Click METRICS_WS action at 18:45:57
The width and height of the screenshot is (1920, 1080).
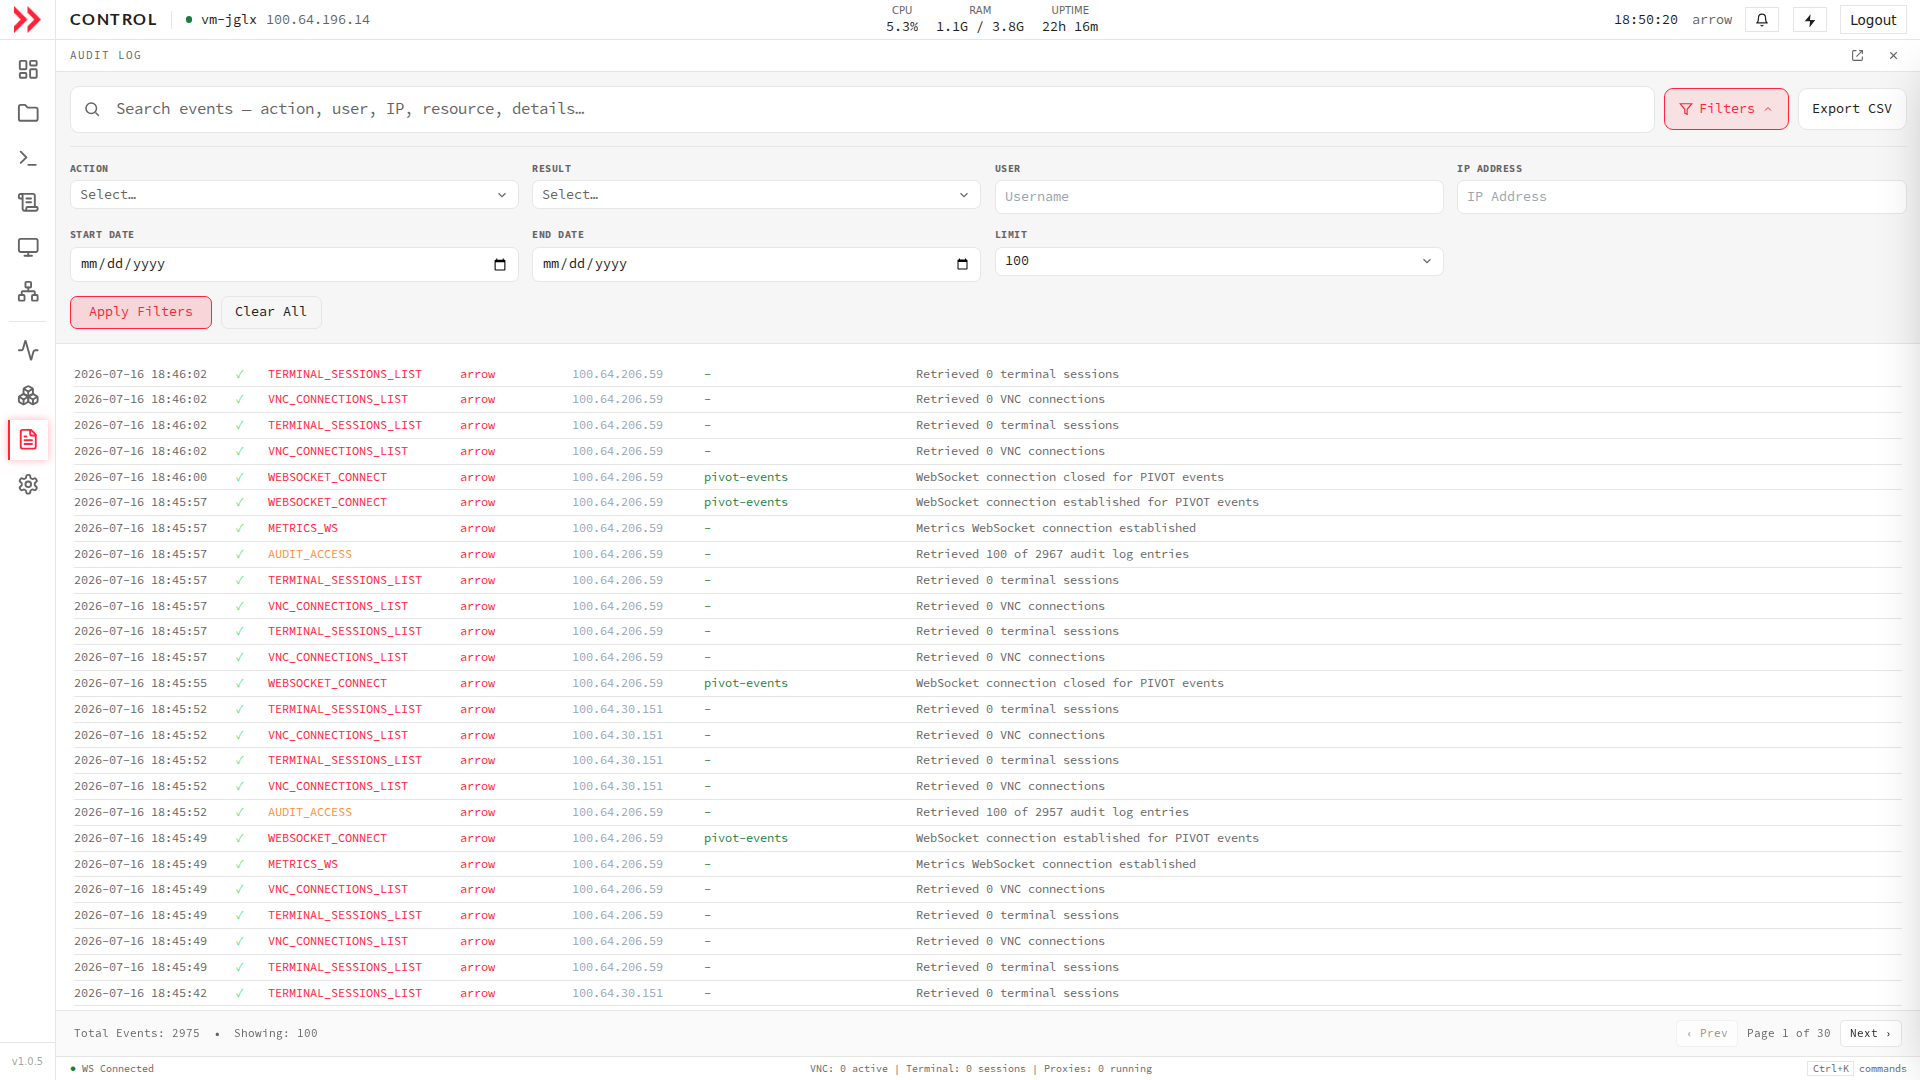click(x=303, y=528)
